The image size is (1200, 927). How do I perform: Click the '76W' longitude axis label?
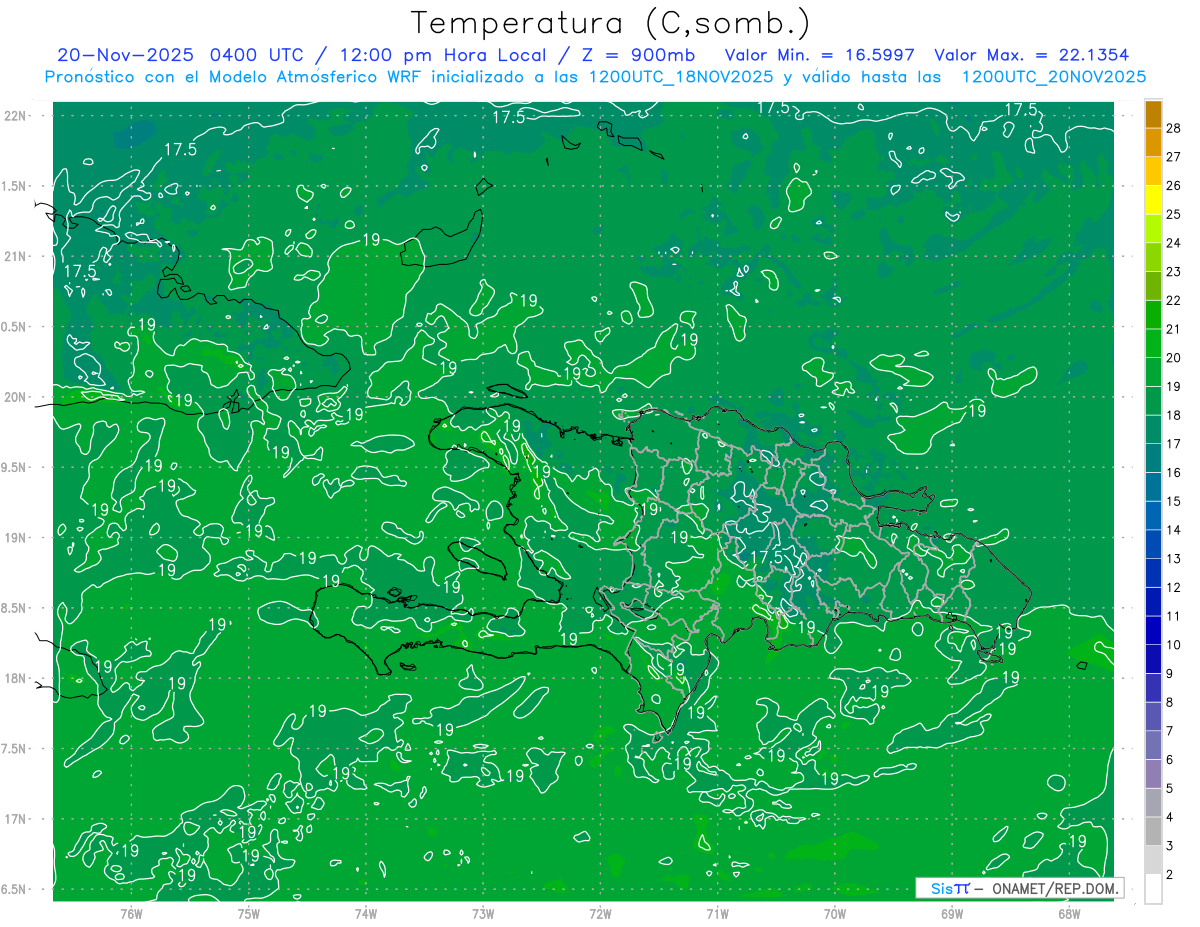(x=131, y=913)
